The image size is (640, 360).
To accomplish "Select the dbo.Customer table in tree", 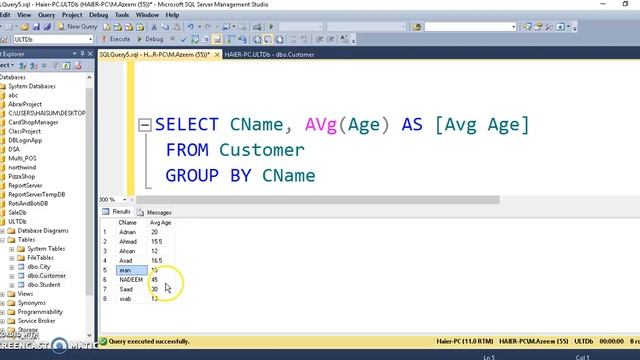I will (47, 276).
